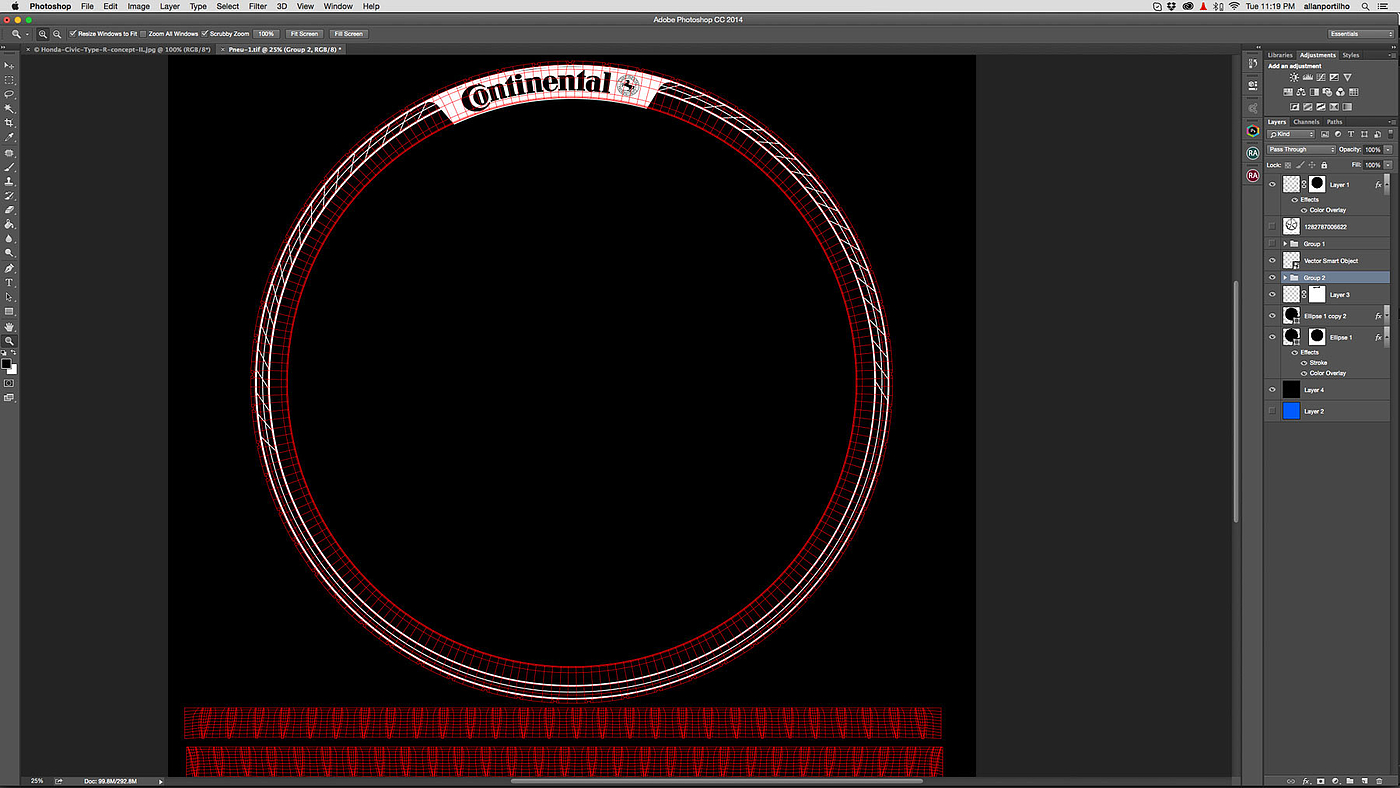Hide the Layer 4 visibility eye

(x=1272, y=390)
